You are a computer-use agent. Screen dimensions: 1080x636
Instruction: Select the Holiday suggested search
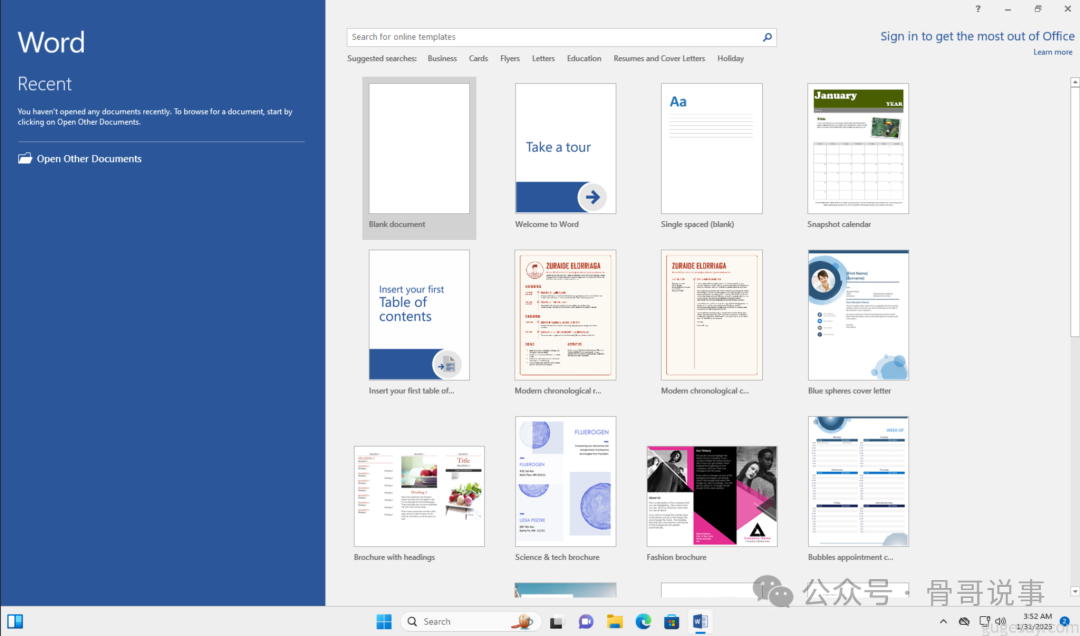730,59
